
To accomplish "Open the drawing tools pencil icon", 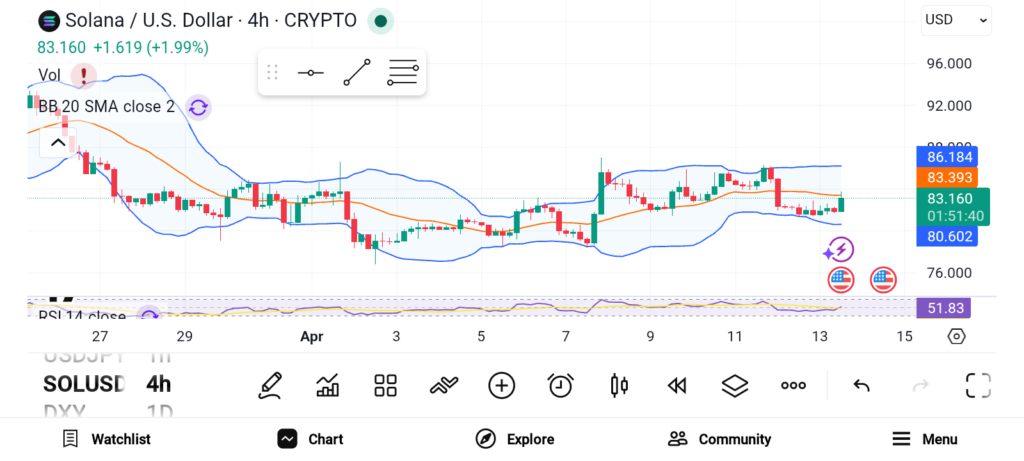I will pyautogui.click(x=269, y=385).
